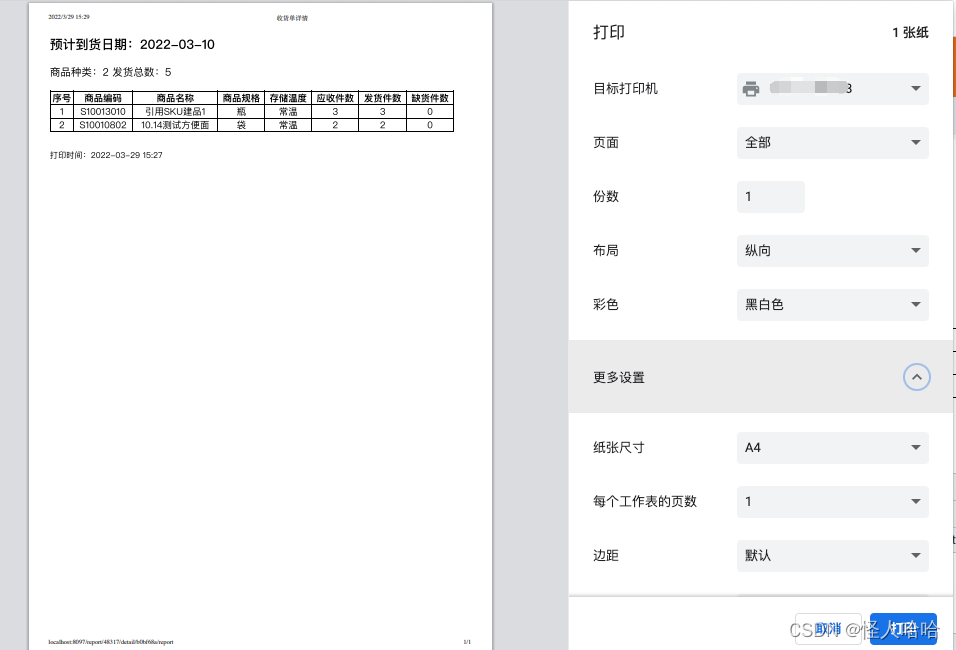Viewport: 956px width, 650px height.
Task: Open the 边距 margins dropdown showing 默认
Action: click(832, 555)
